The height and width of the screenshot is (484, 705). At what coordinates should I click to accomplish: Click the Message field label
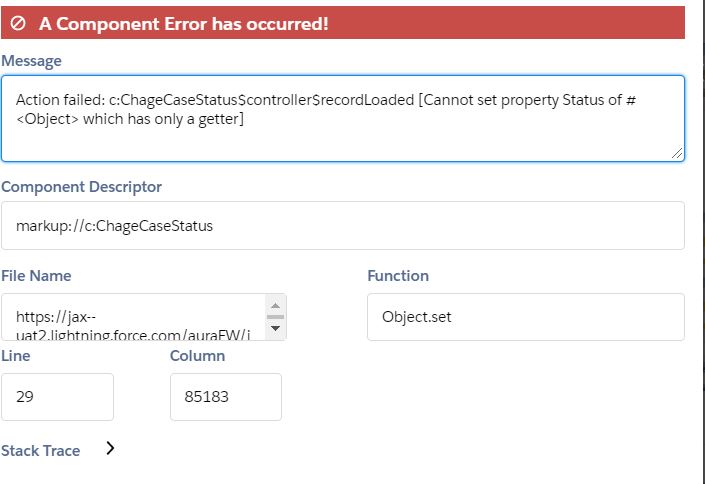click(x=31, y=61)
